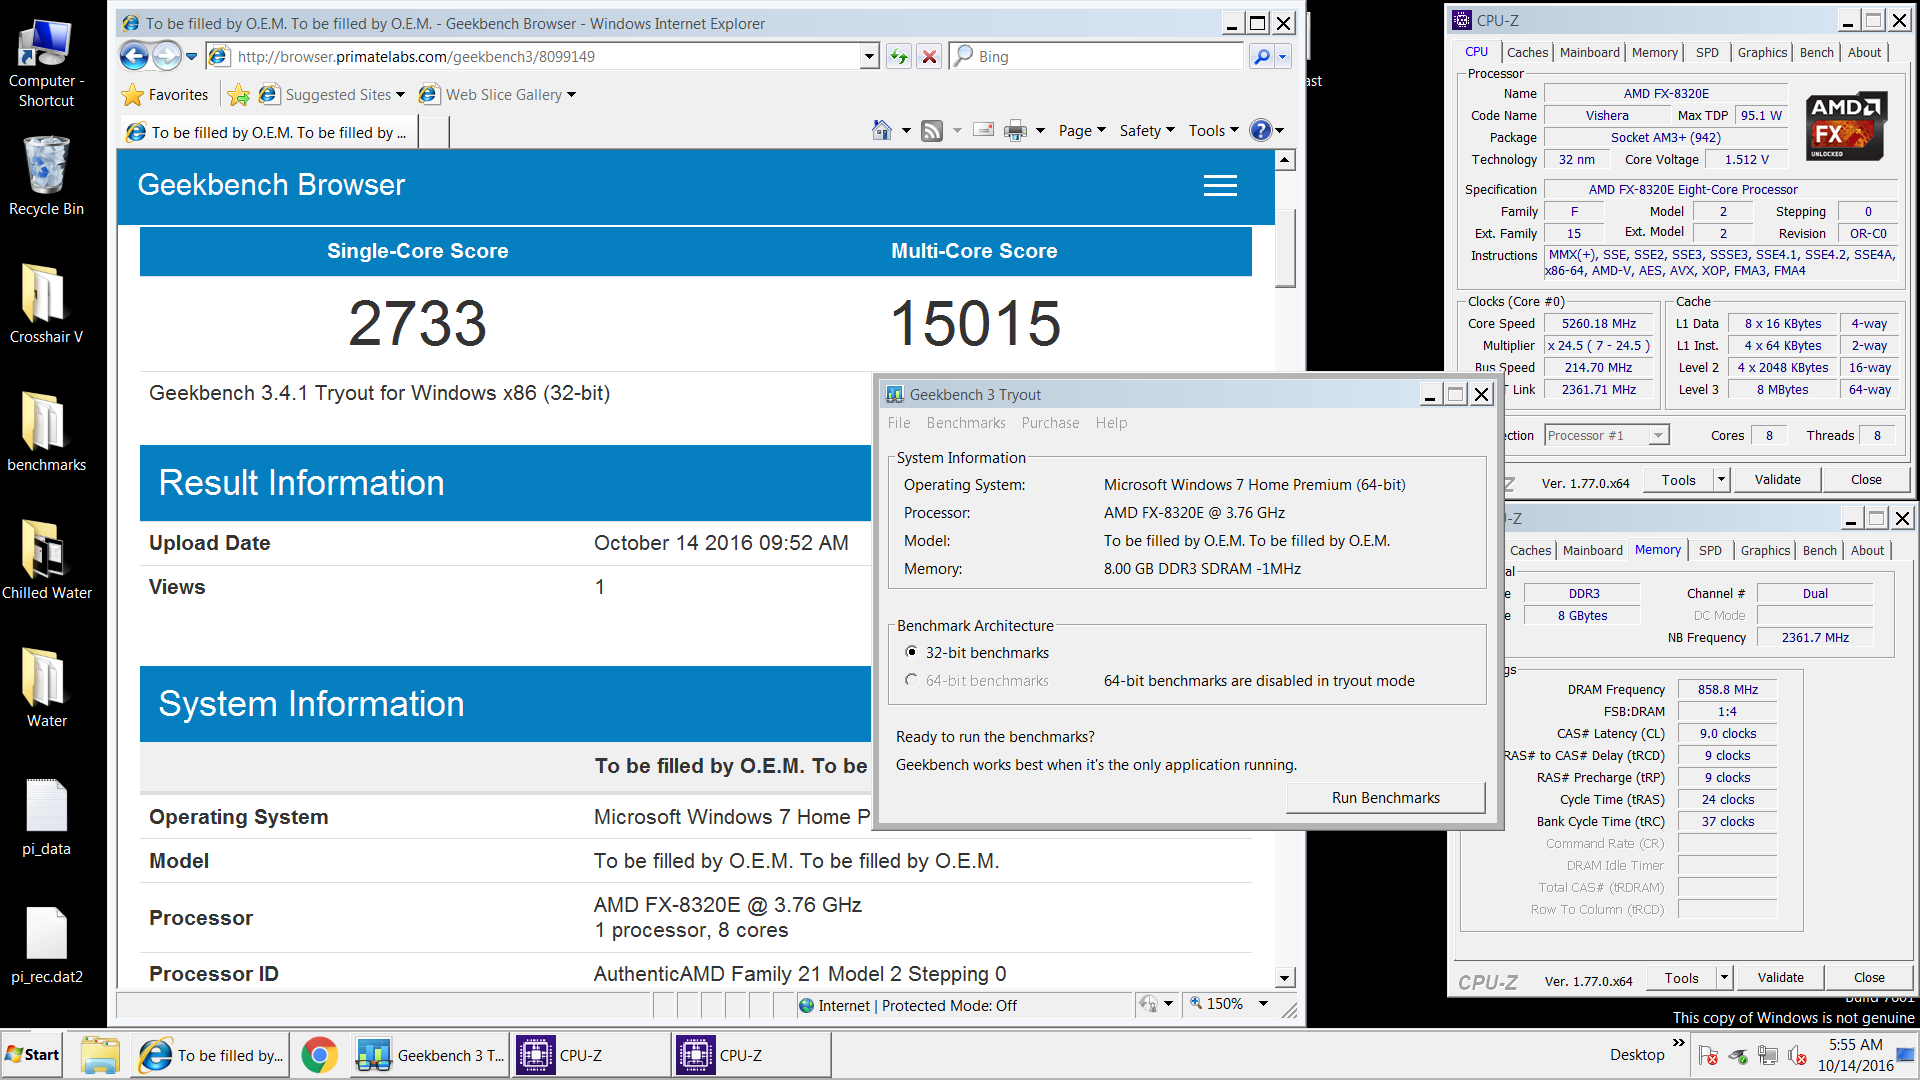Click the Refresh page icon
The height and width of the screenshot is (1080, 1920).
click(x=899, y=57)
